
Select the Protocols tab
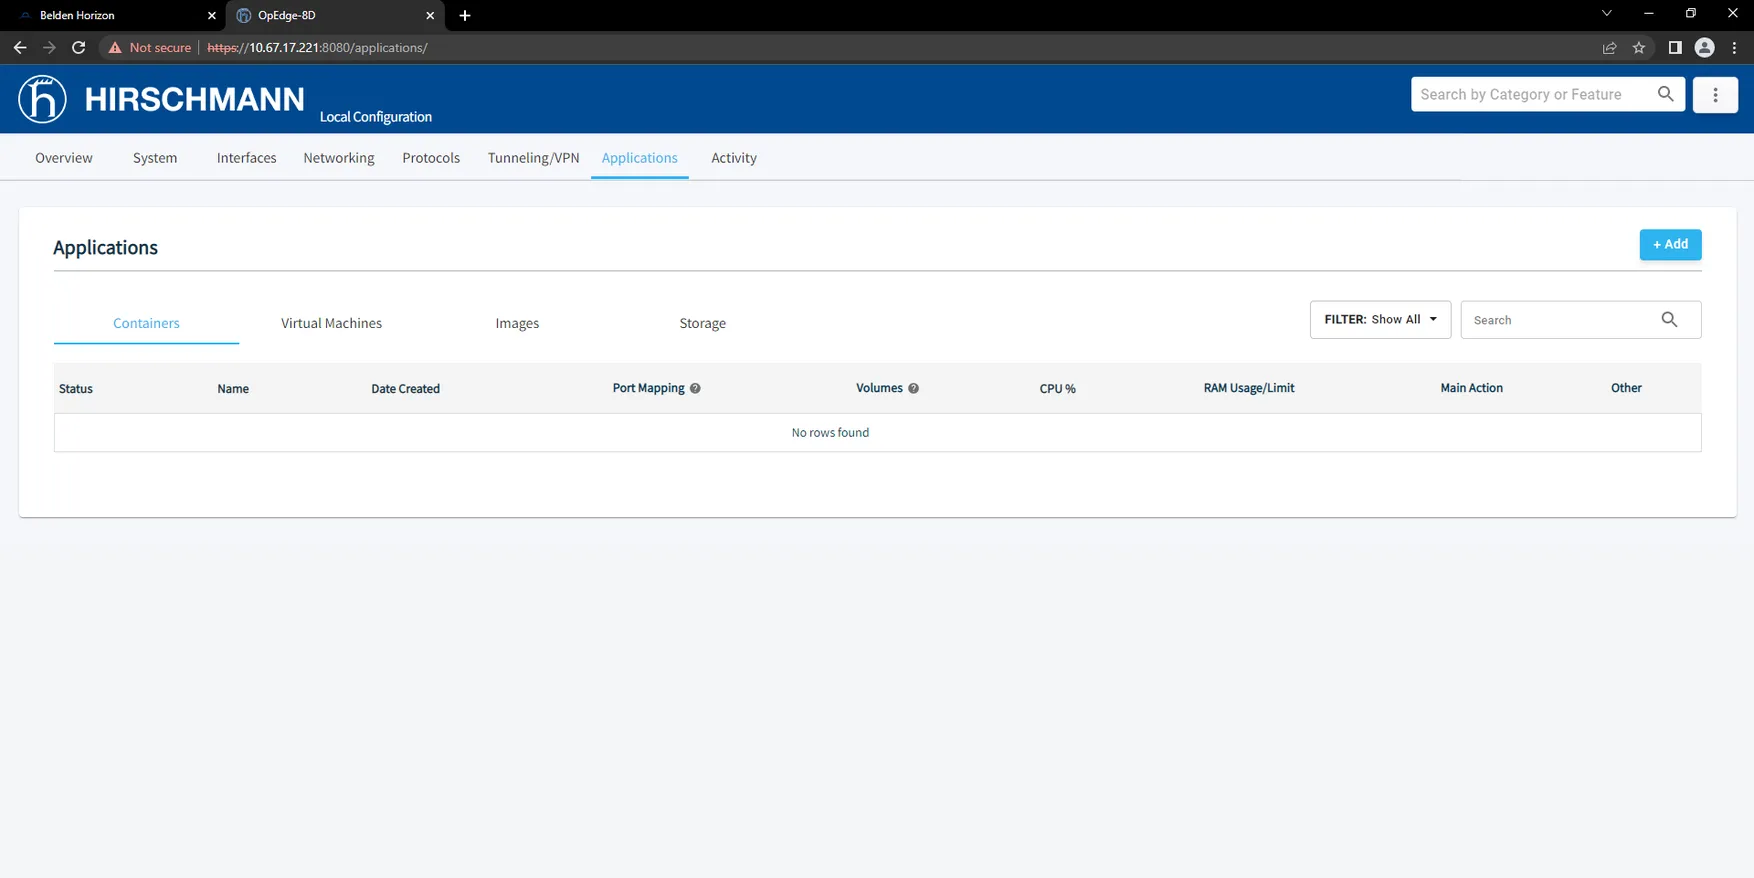(431, 158)
